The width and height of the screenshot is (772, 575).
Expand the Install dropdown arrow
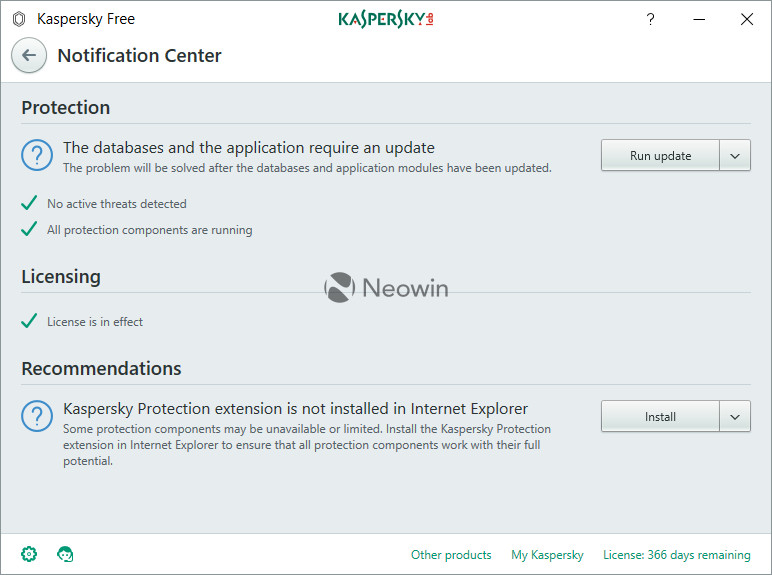click(735, 416)
